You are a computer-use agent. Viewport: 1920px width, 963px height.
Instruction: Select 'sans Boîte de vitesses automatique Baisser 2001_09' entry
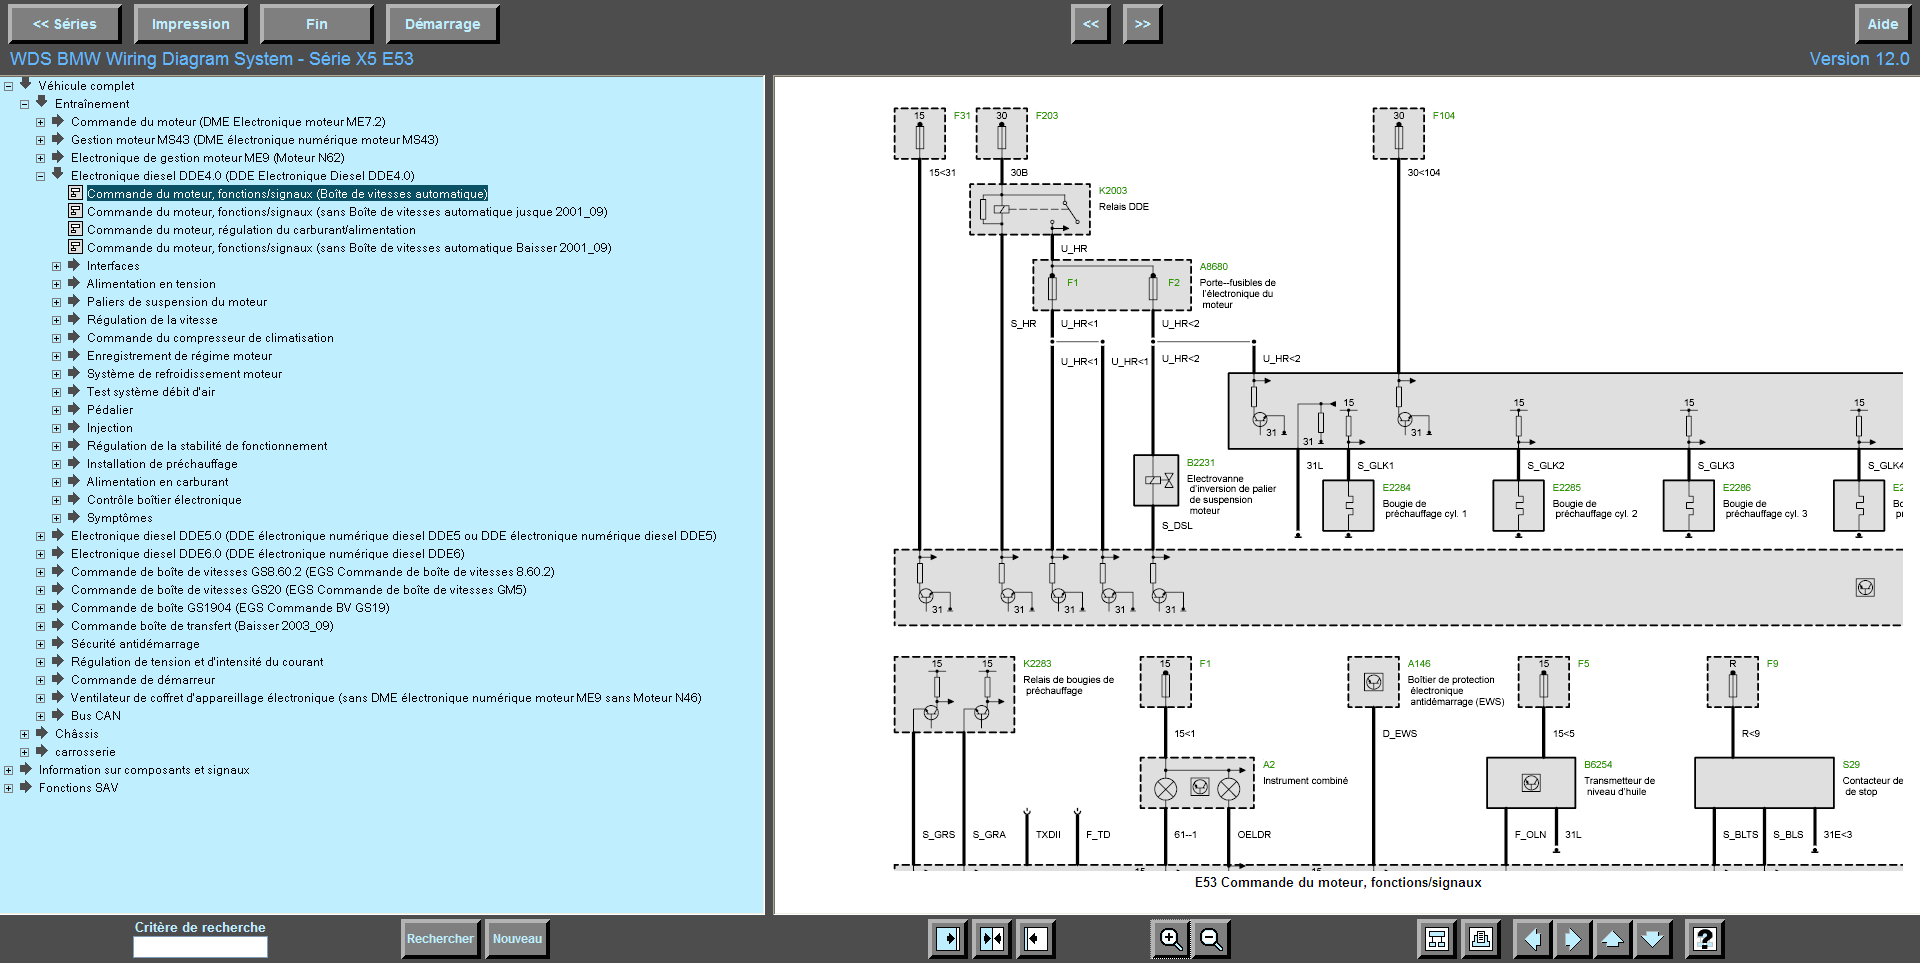coord(349,248)
